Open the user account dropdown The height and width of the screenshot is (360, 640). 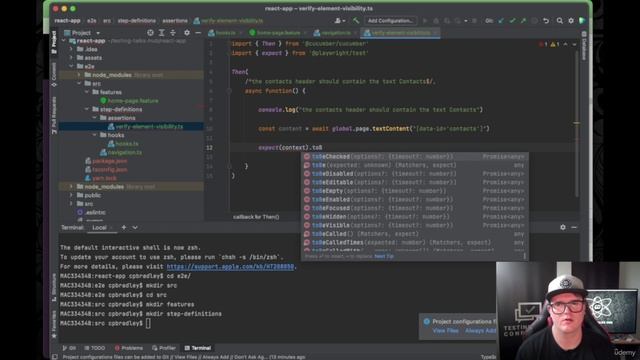point(340,20)
